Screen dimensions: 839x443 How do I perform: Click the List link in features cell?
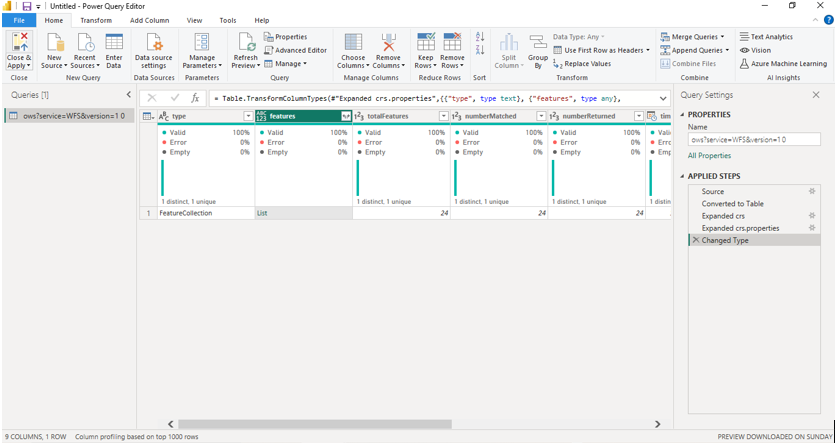click(x=262, y=213)
